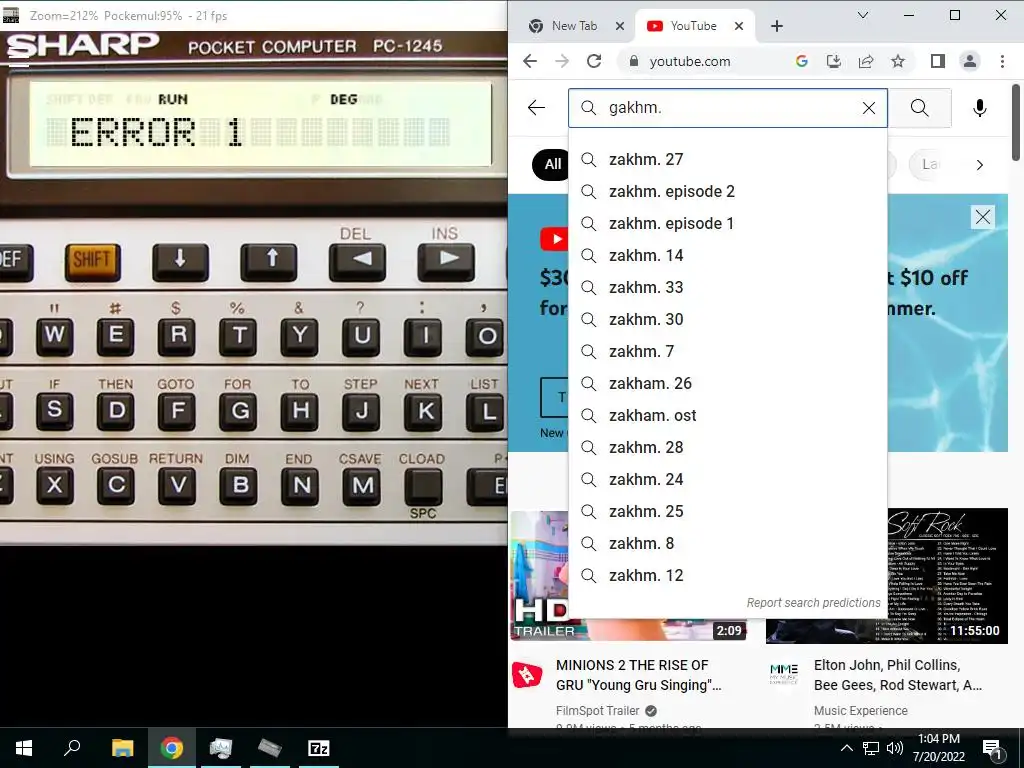Click the YouTube search magnifier button

[920, 108]
